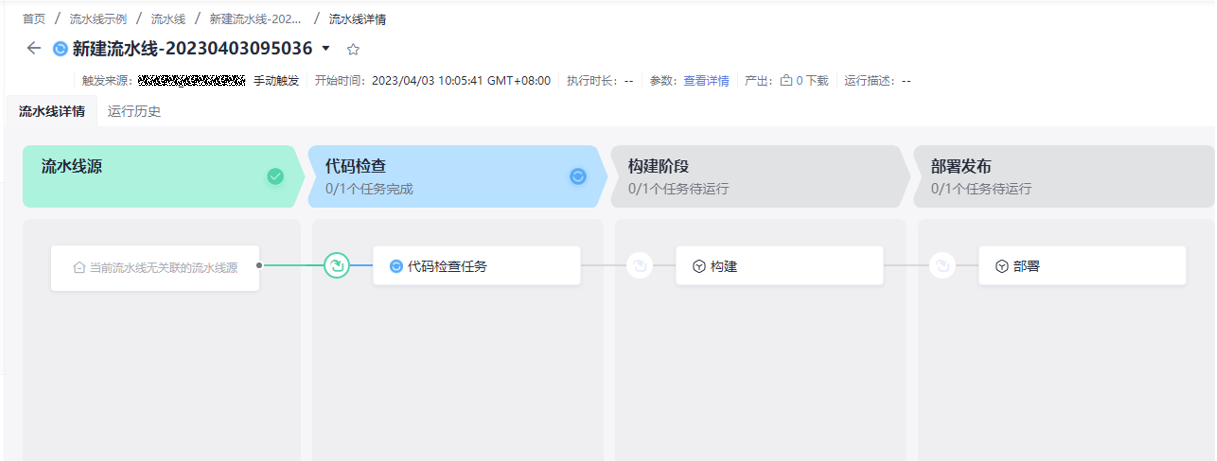Open 流水线示例 breadcrumb link
This screenshot has width=1217, height=461.
[x=98, y=19]
